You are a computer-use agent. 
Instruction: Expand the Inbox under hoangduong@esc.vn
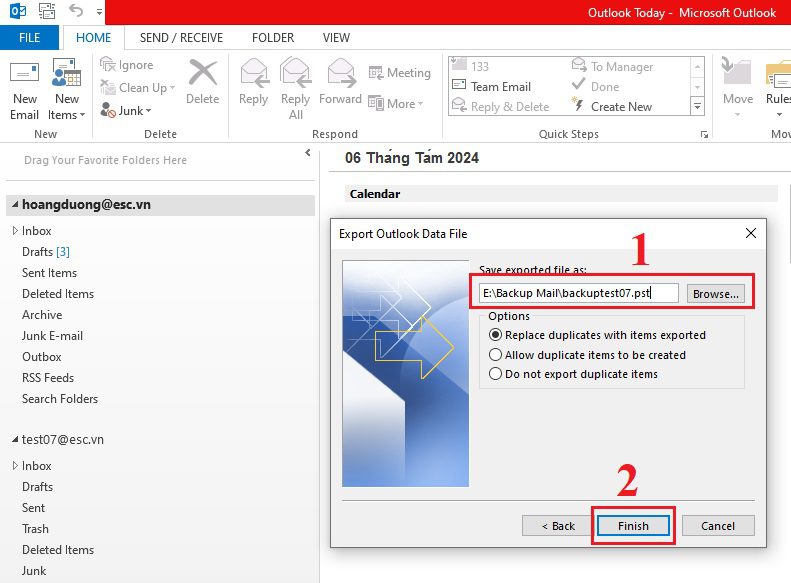(15, 230)
